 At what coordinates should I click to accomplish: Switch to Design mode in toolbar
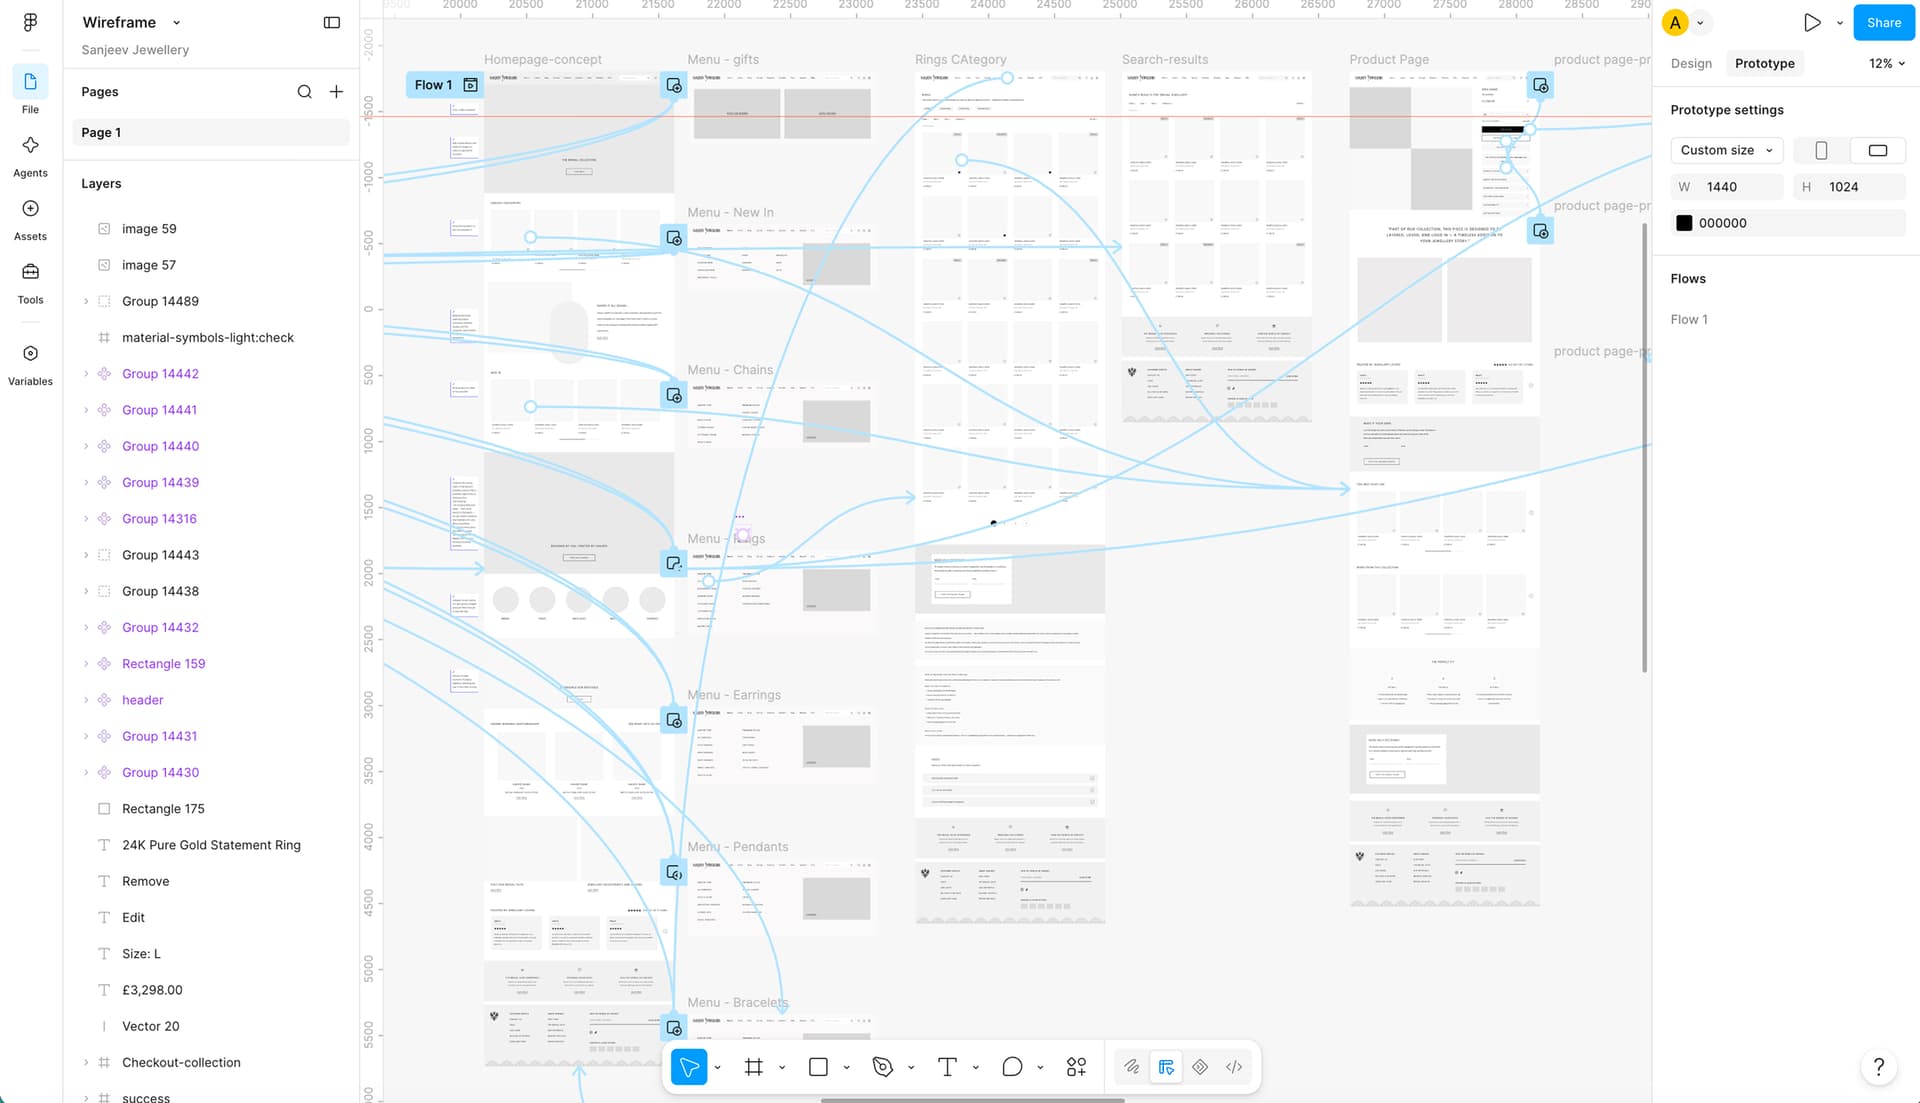click(x=1166, y=1067)
